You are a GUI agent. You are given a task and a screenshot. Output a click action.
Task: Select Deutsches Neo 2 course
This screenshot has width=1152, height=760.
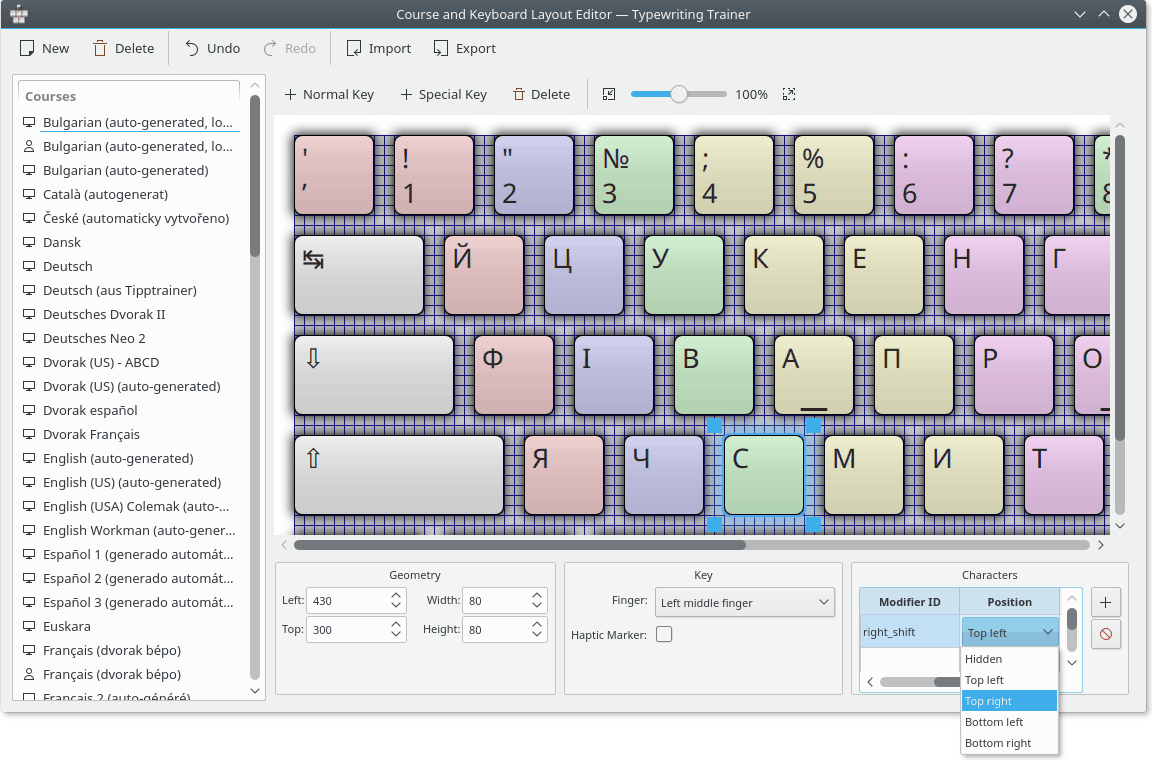coord(94,338)
